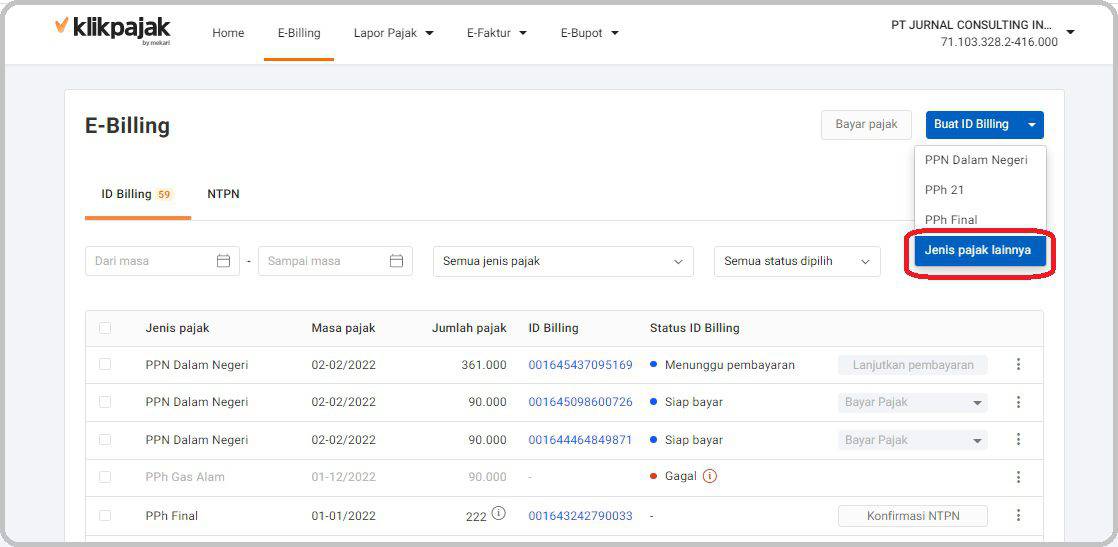This screenshot has width=1118, height=547.
Task: Click the ID Billing column header
Action: (x=553, y=328)
